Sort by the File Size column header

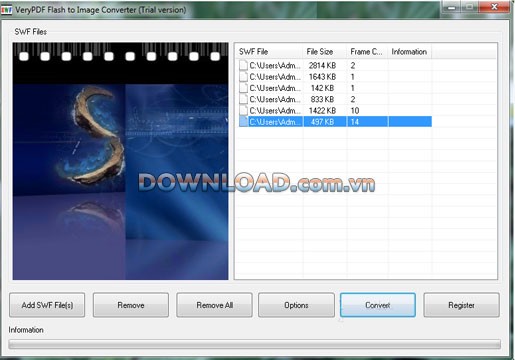click(x=325, y=52)
